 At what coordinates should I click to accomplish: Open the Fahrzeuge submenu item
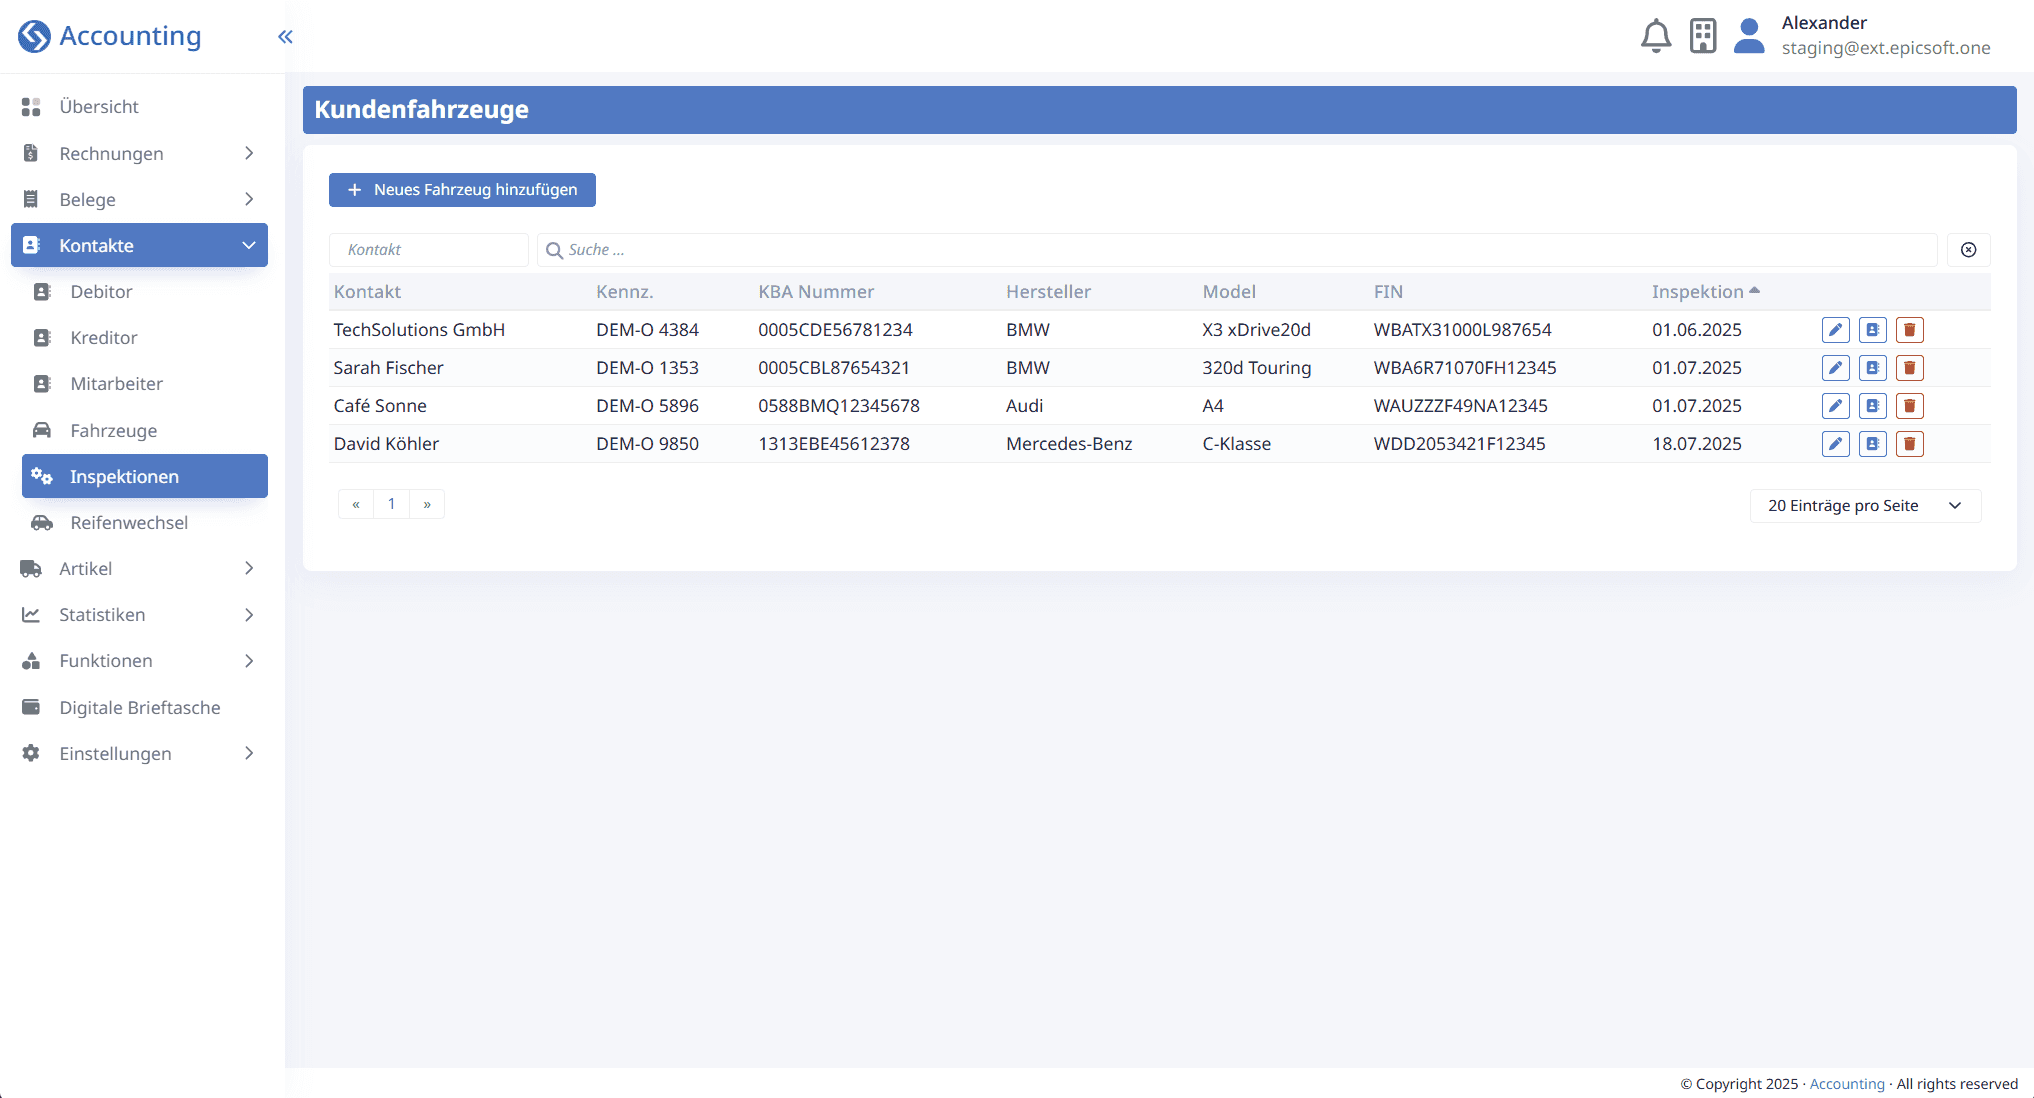click(145, 430)
